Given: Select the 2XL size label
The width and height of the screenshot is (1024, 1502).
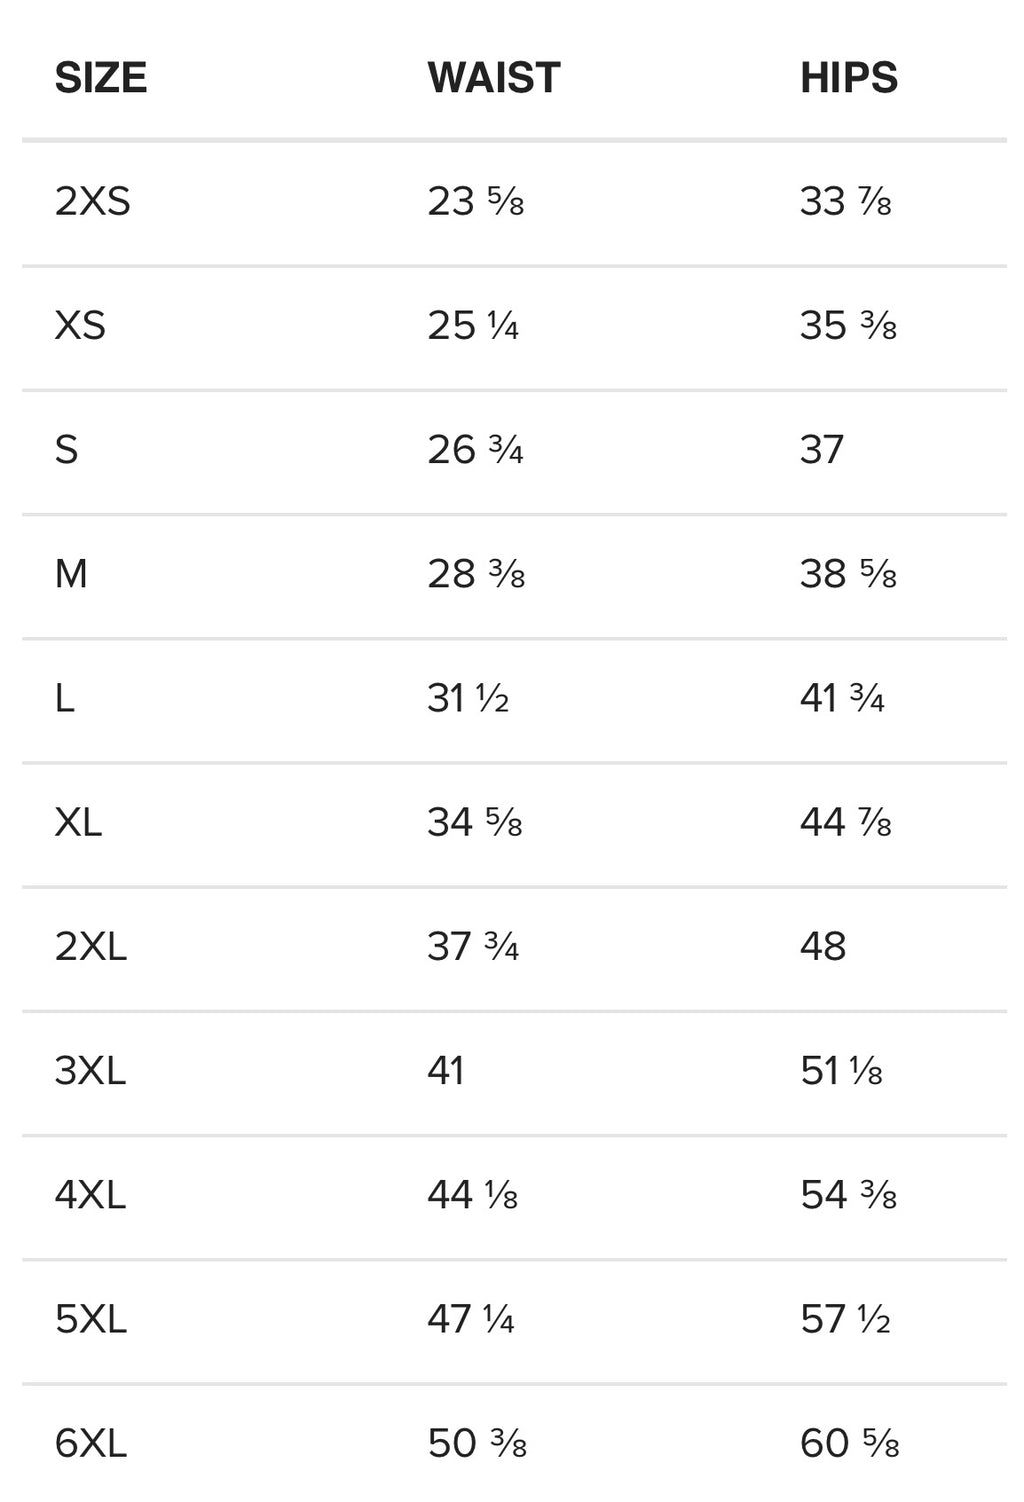Looking at the screenshot, I should pyautogui.click(x=91, y=946).
